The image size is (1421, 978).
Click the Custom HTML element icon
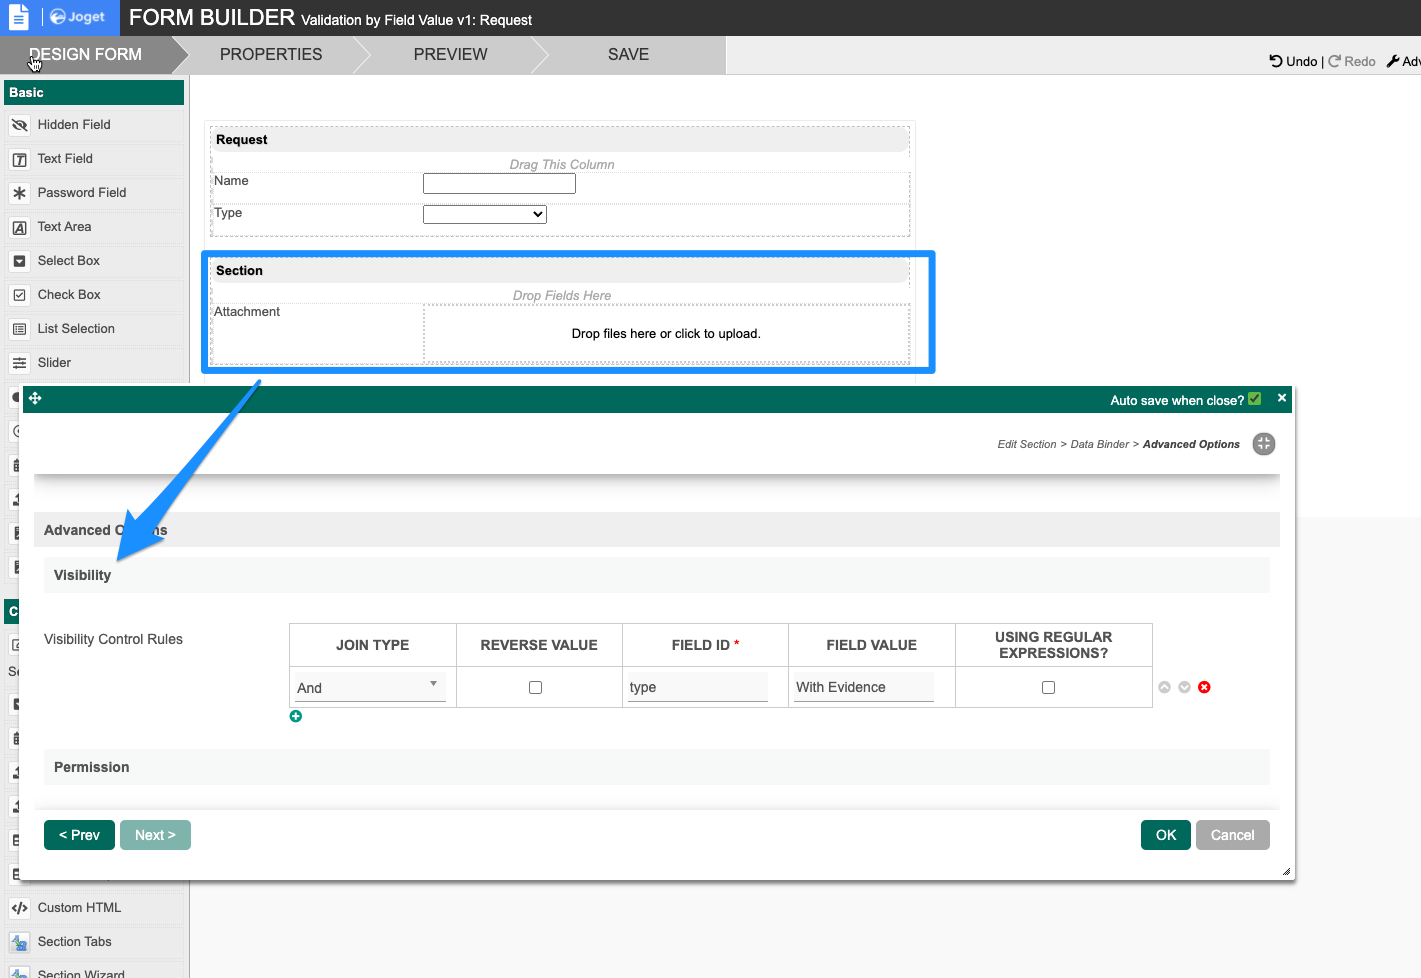click(x=19, y=908)
